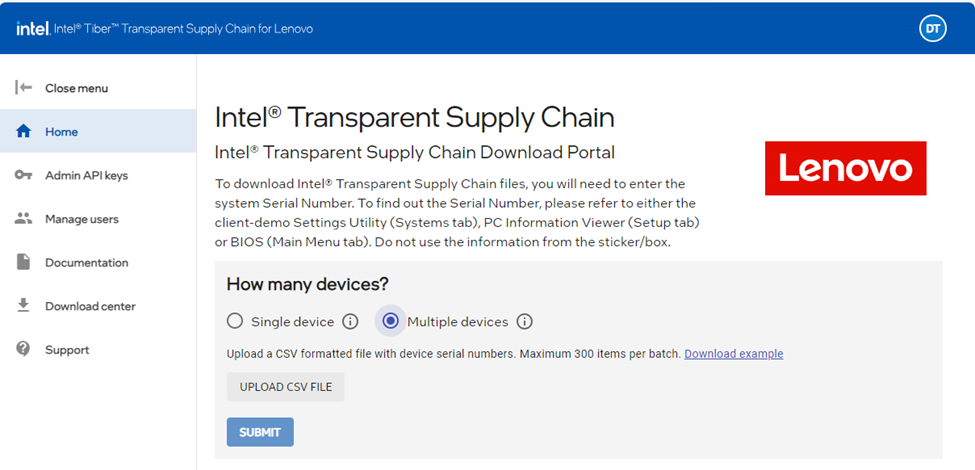Click the Home house icon

[23, 131]
